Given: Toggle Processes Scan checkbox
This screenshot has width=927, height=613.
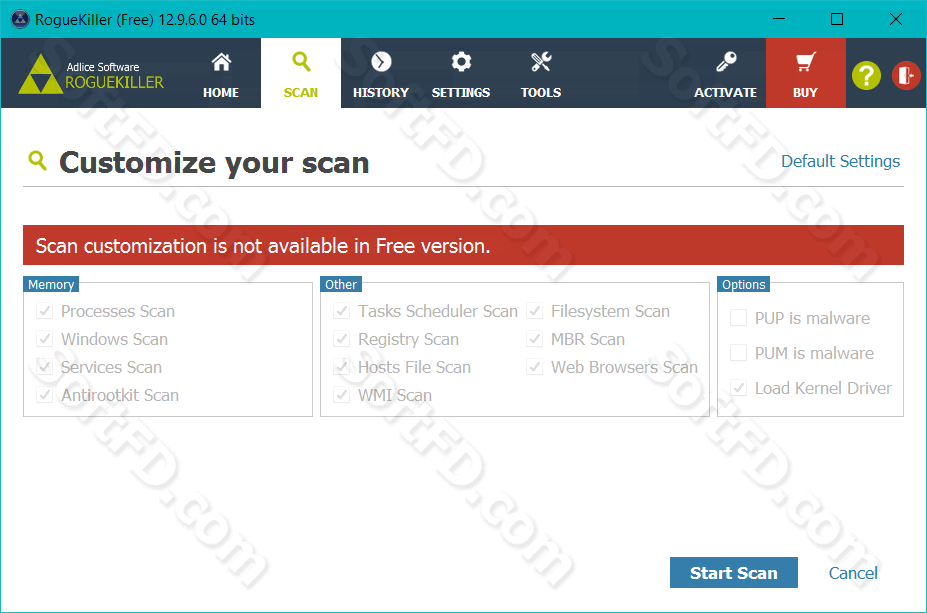Looking at the screenshot, I should click(x=45, y=311).
